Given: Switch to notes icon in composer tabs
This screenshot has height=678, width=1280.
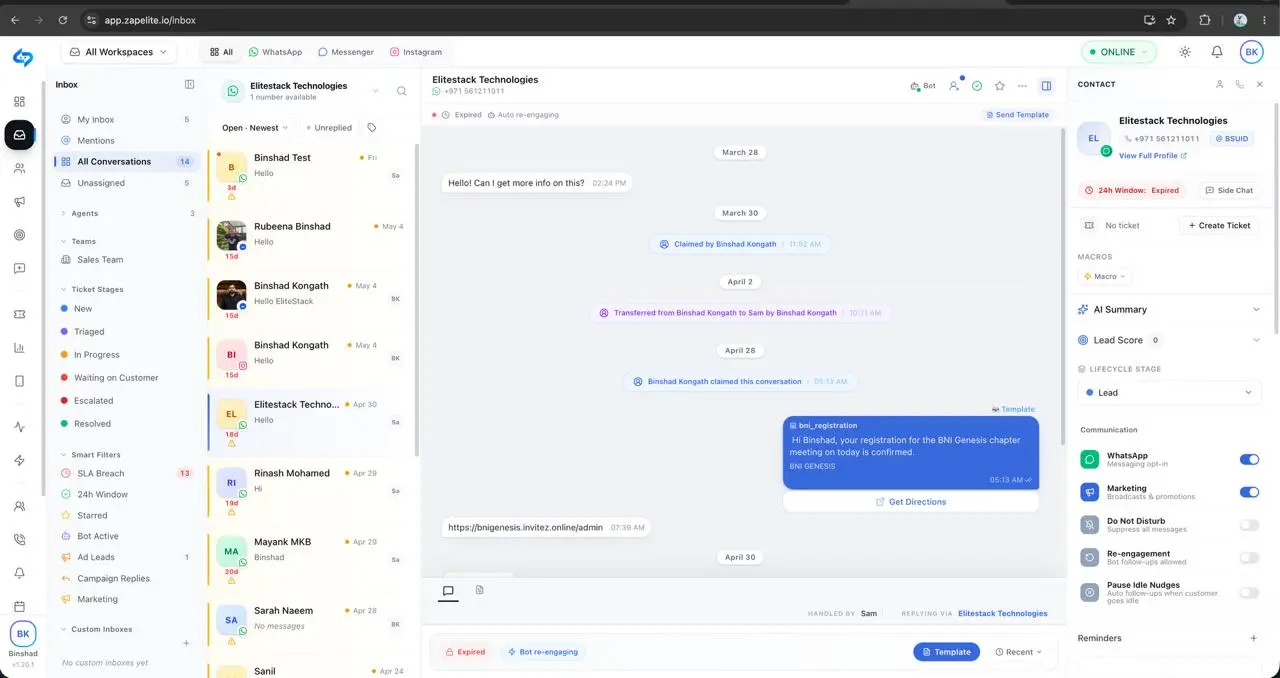Looking at the screenshot, I should pyautogui.click(x=479, y=590).
